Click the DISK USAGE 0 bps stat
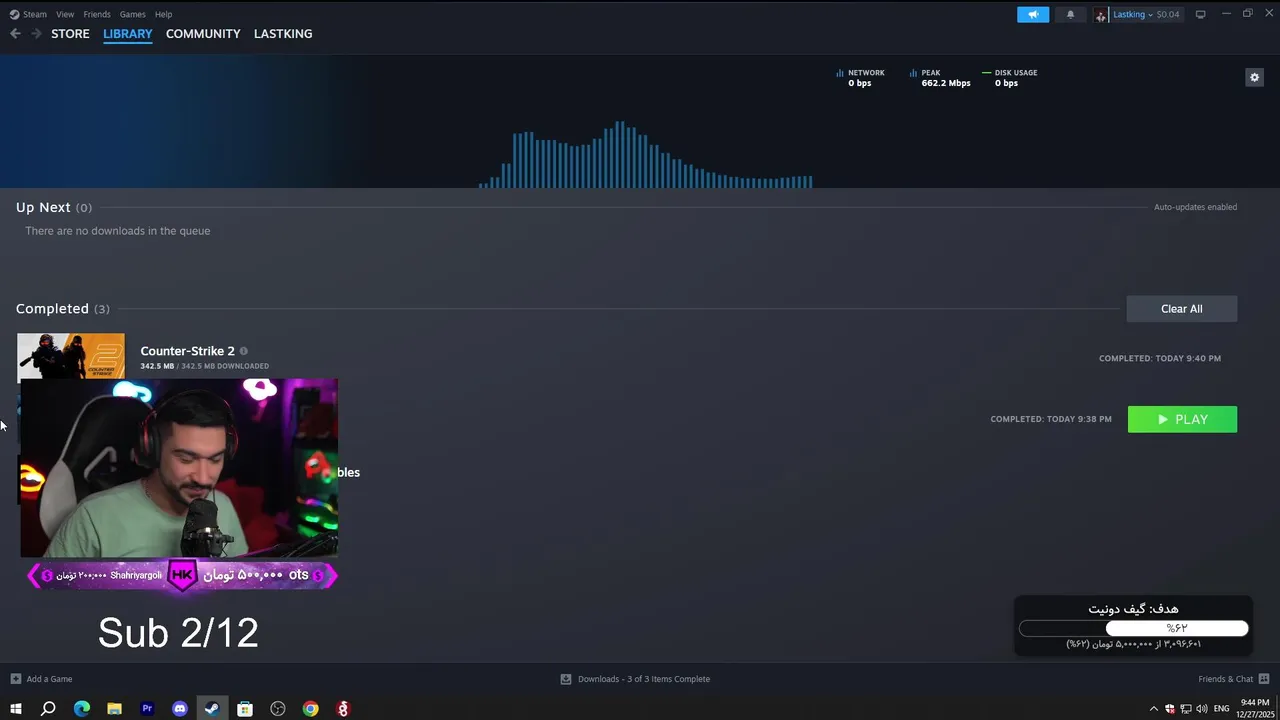 (x=1010, y=78)
